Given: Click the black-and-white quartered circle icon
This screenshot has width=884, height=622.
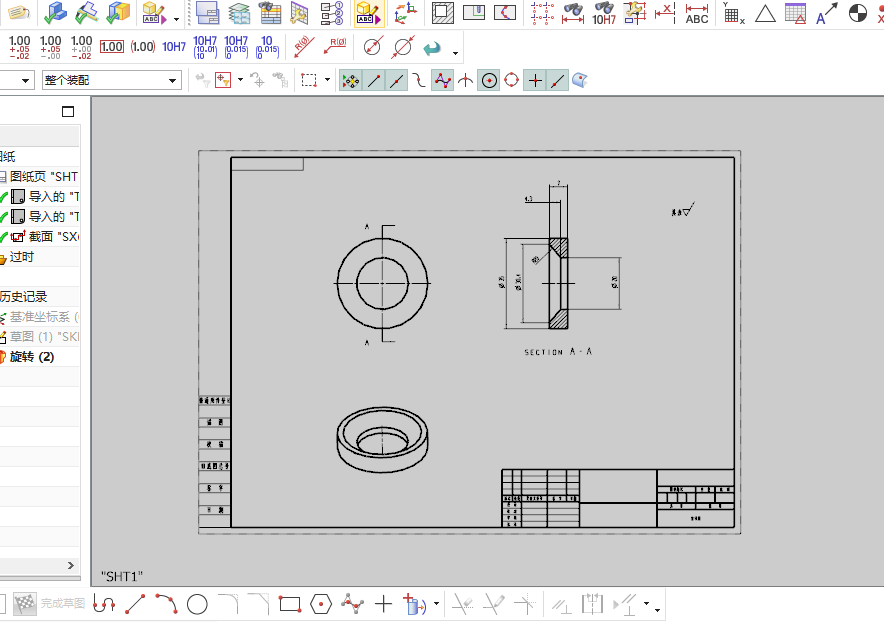Looking at the screenshot, I should (x=858, y=12).
